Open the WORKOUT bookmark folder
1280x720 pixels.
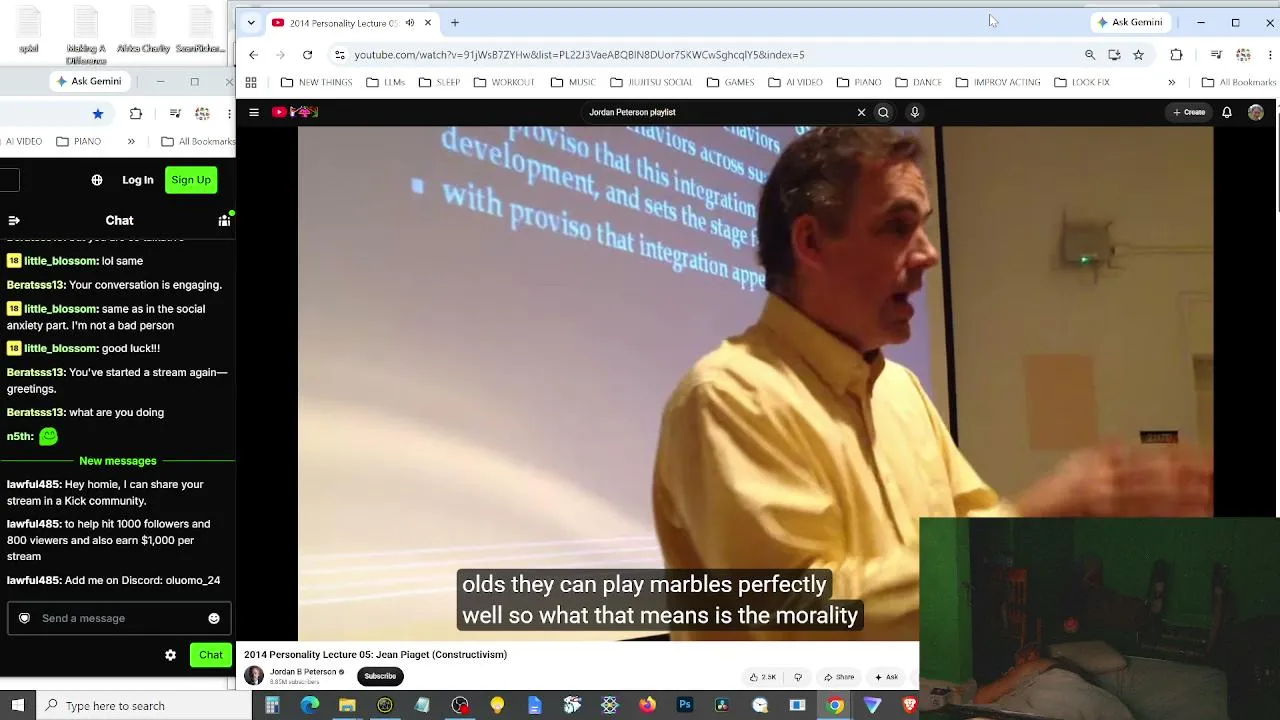click(x=504, y=82)
